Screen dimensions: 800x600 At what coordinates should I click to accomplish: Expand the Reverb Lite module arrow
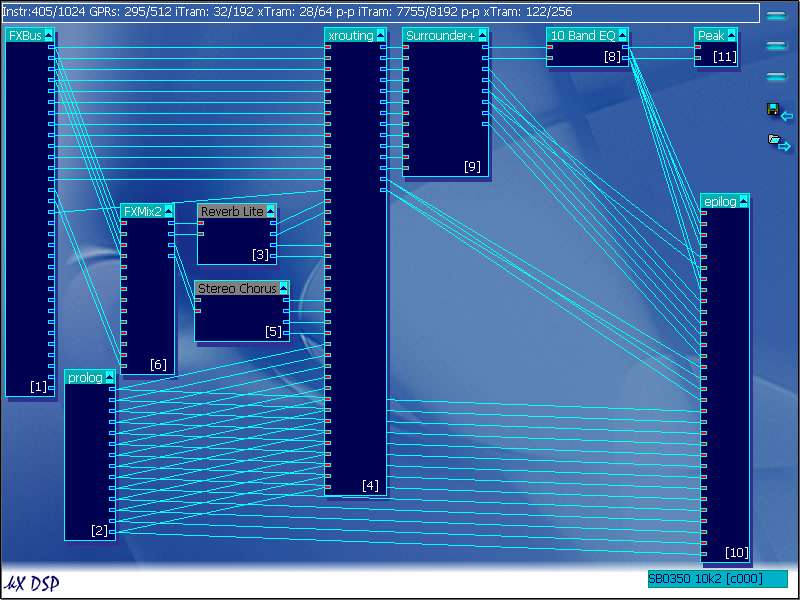coord(271,212)
